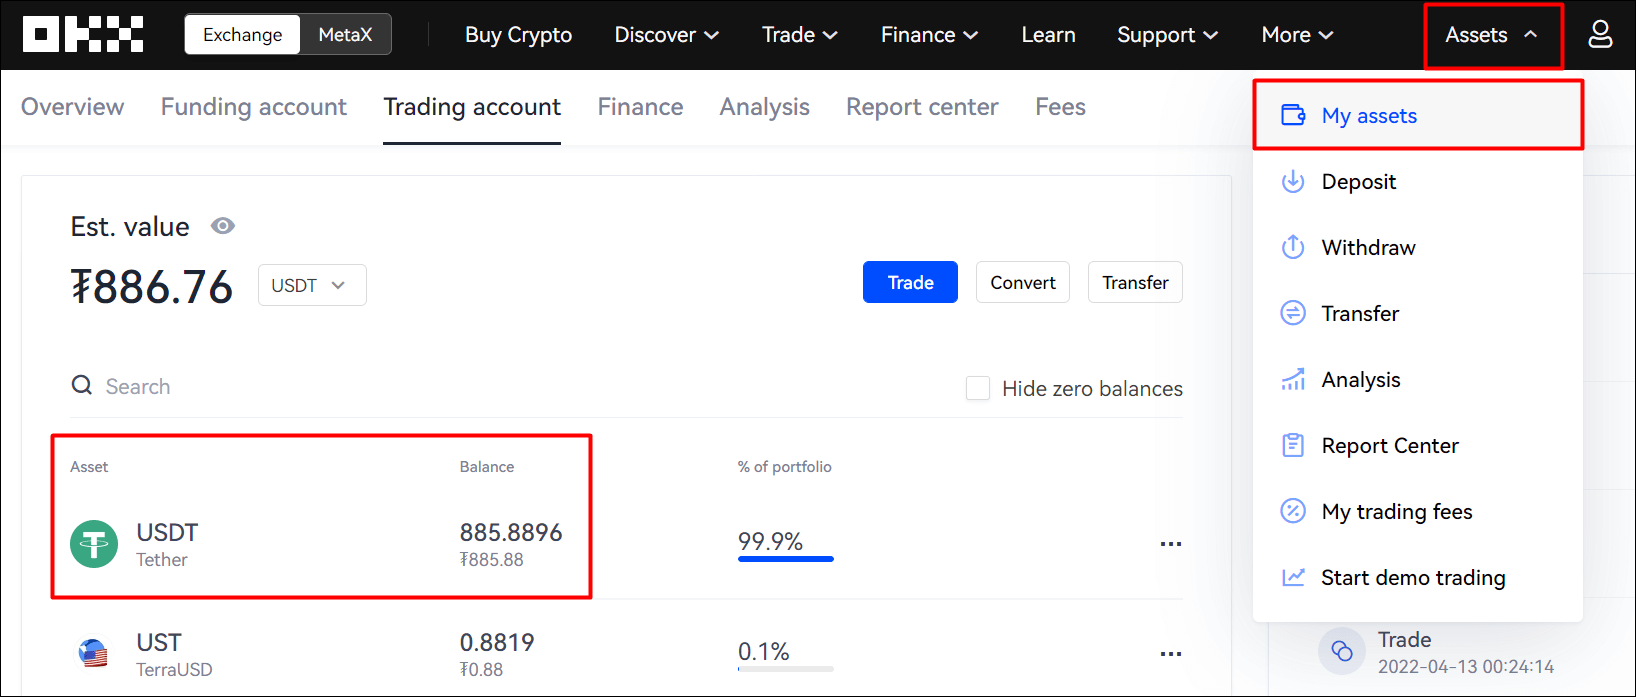Check Hide zero balances box

click(978, 388)
